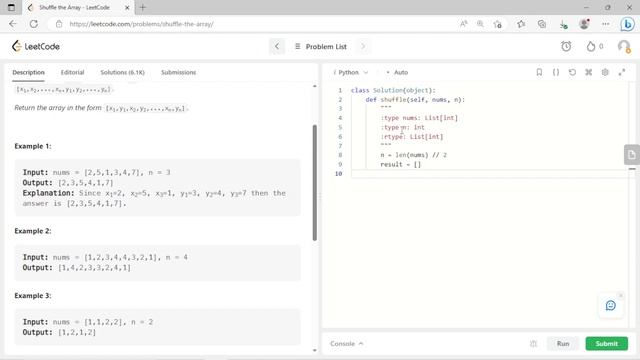The height and width of the screenshot is (360, 640).
Task: Click the streak fire icon
Action: (591, 47)
